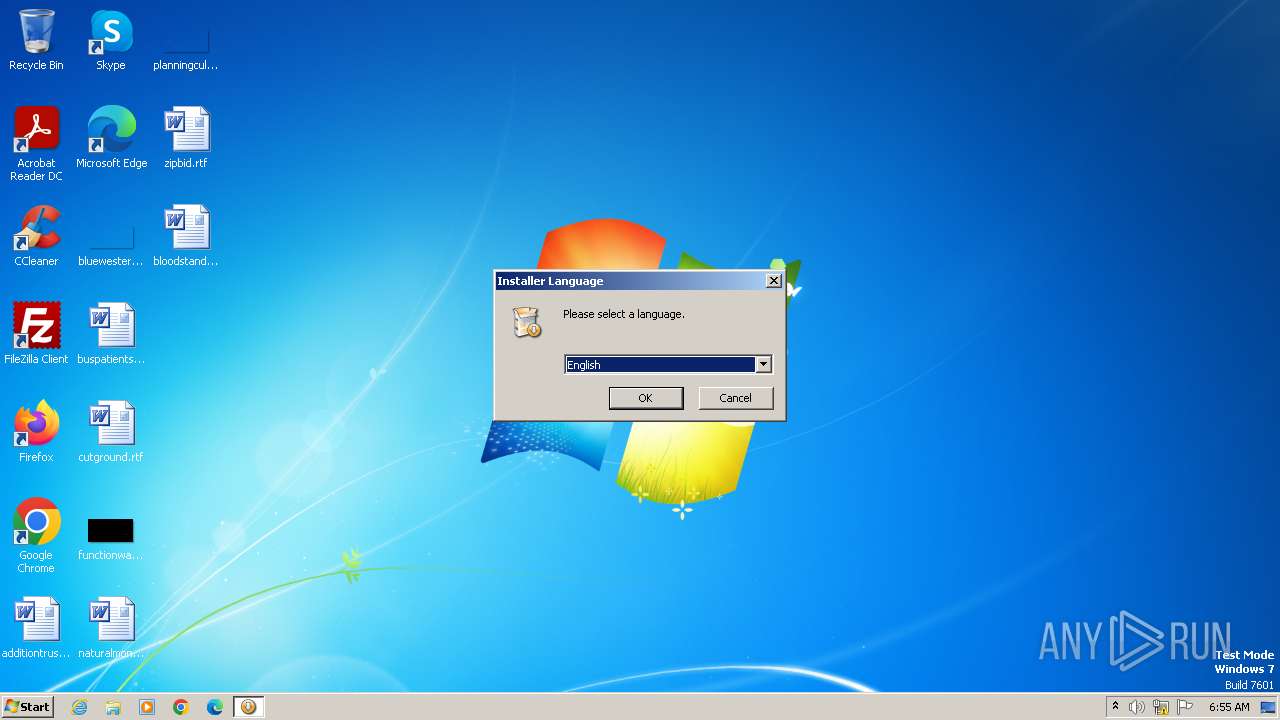1280x720 pixels.
Task: Select the cutground.rtf document
Action: tap(111, 432)
